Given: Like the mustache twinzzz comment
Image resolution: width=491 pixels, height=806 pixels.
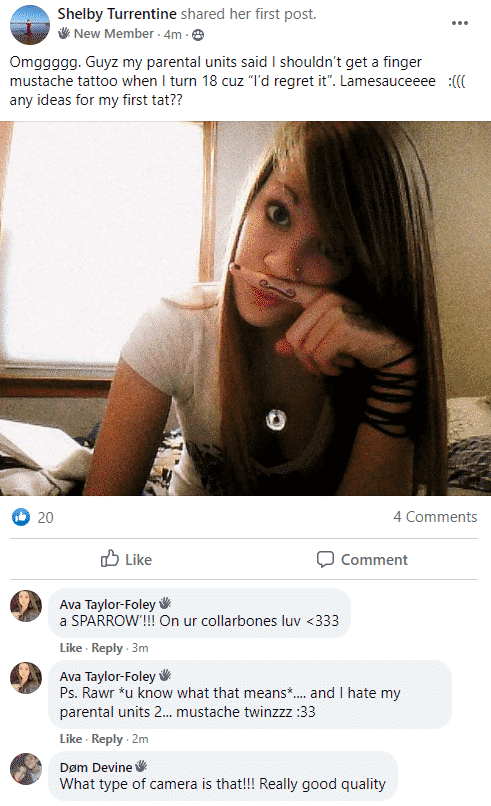Looking at the screenshot, I should click(x=71, y=739).
